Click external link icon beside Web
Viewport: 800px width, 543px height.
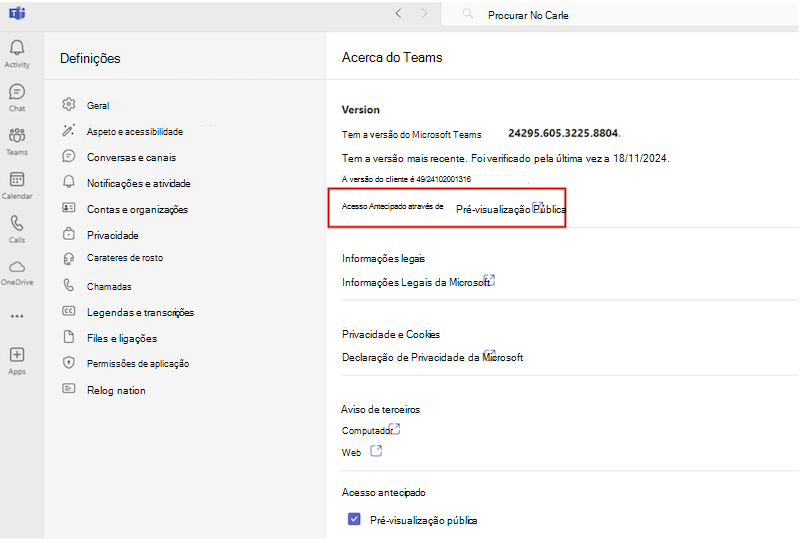click(376, 451)
